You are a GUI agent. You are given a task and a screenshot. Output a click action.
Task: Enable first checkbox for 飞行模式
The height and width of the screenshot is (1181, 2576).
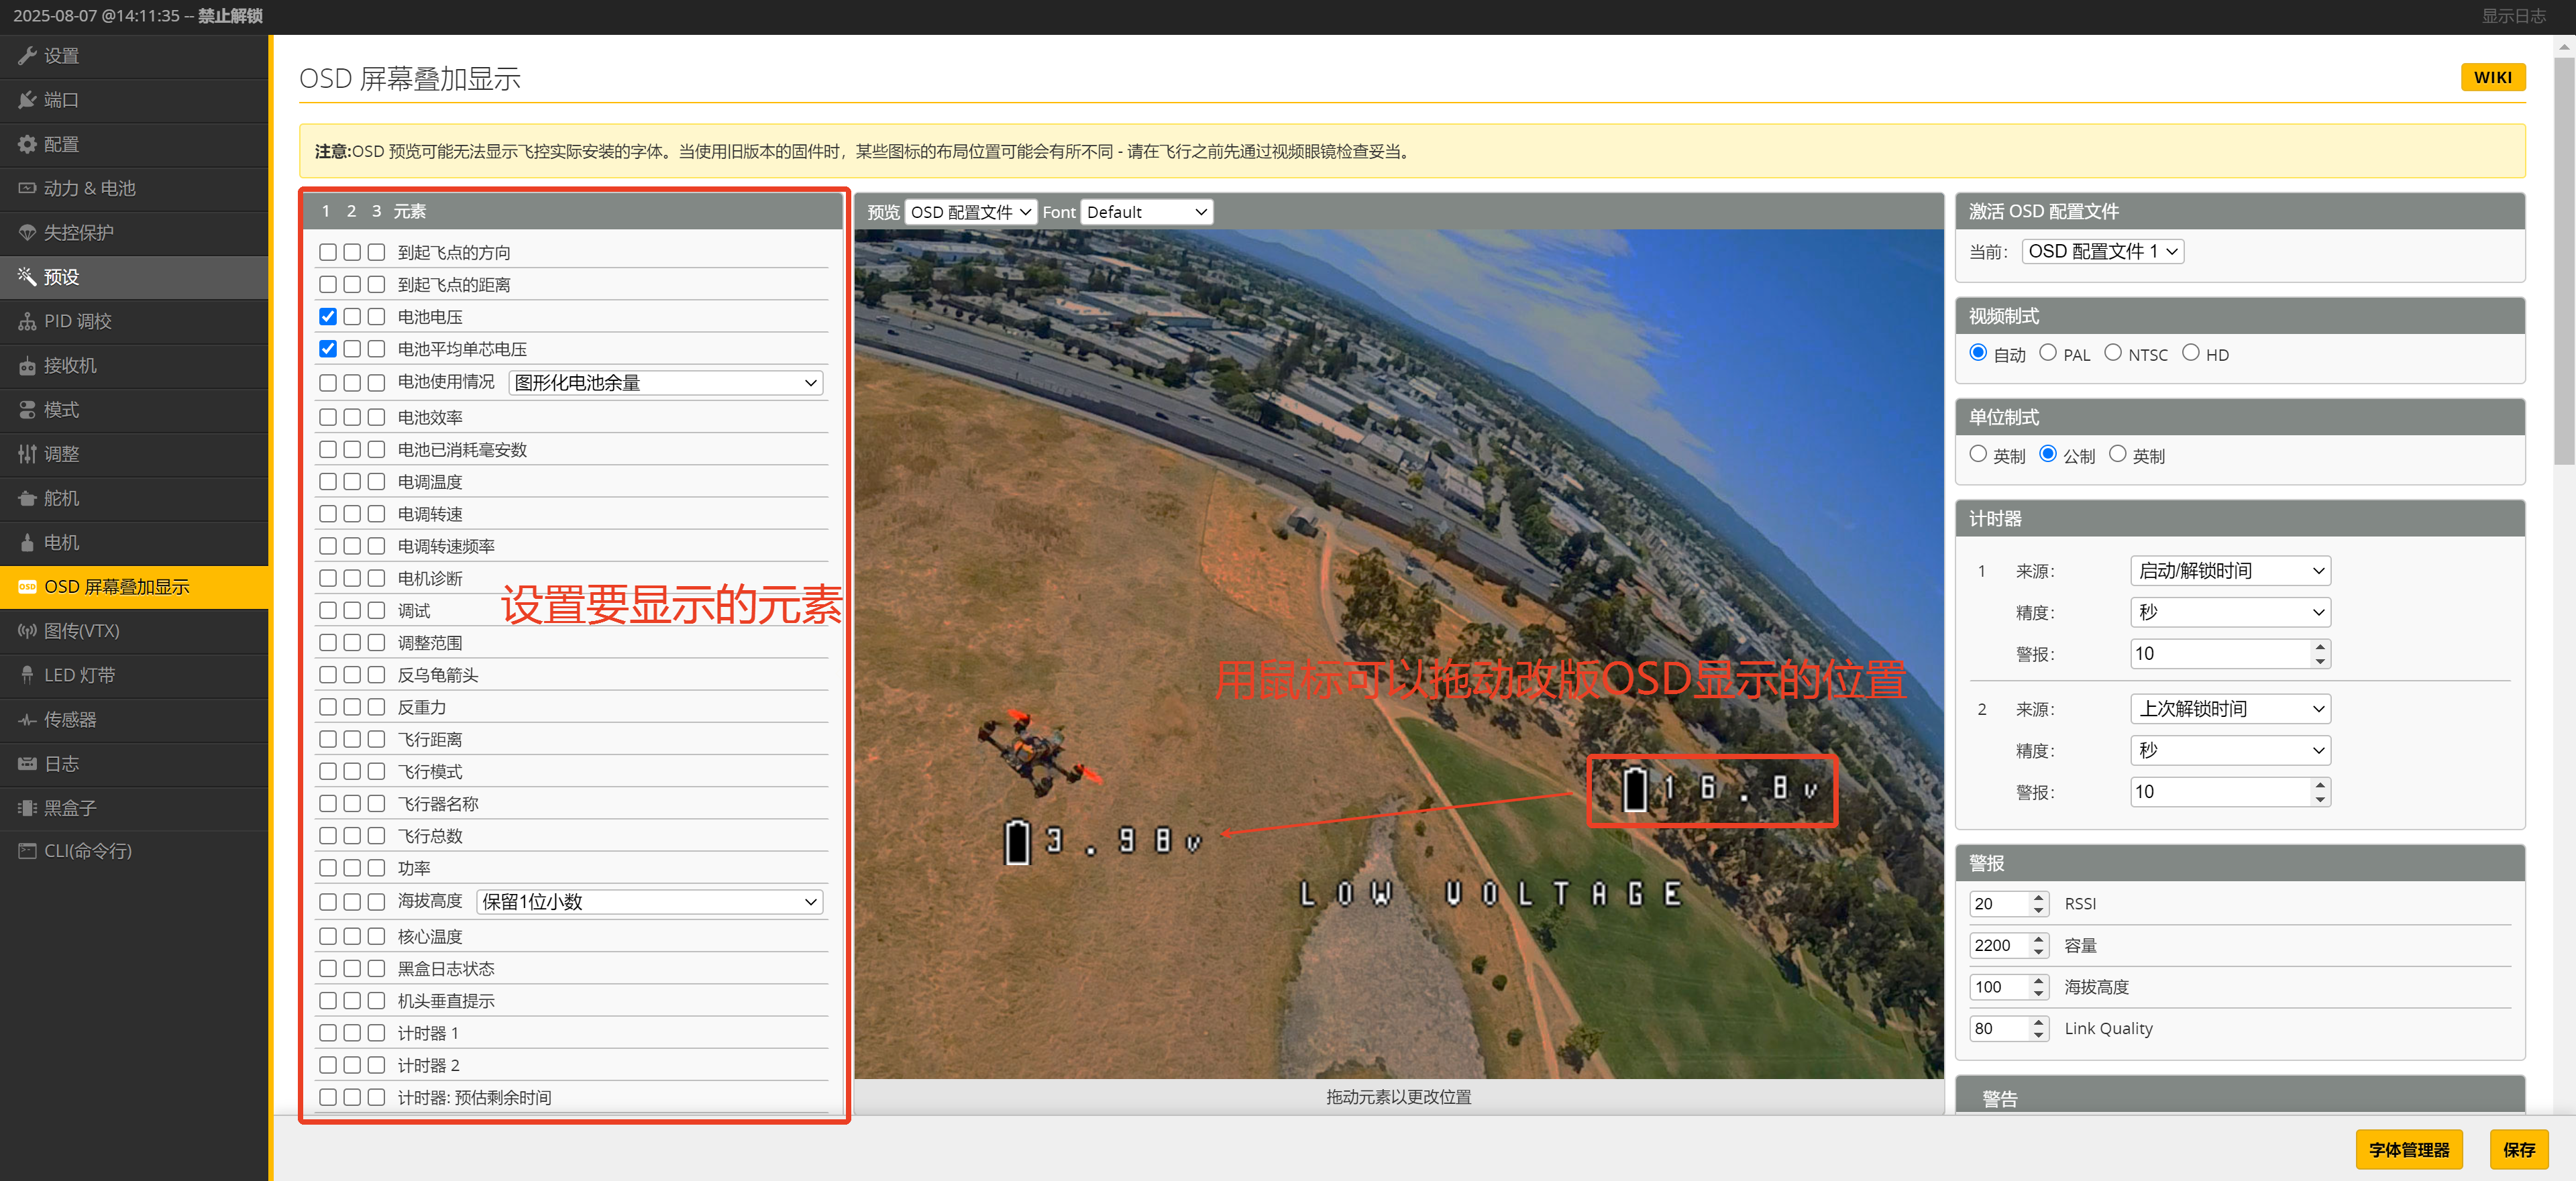click(327, 771)
